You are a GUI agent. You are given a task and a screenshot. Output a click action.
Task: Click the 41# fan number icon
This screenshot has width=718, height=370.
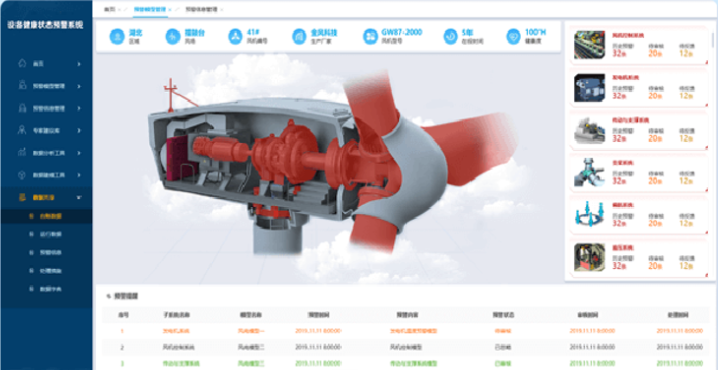coord(235,36)
